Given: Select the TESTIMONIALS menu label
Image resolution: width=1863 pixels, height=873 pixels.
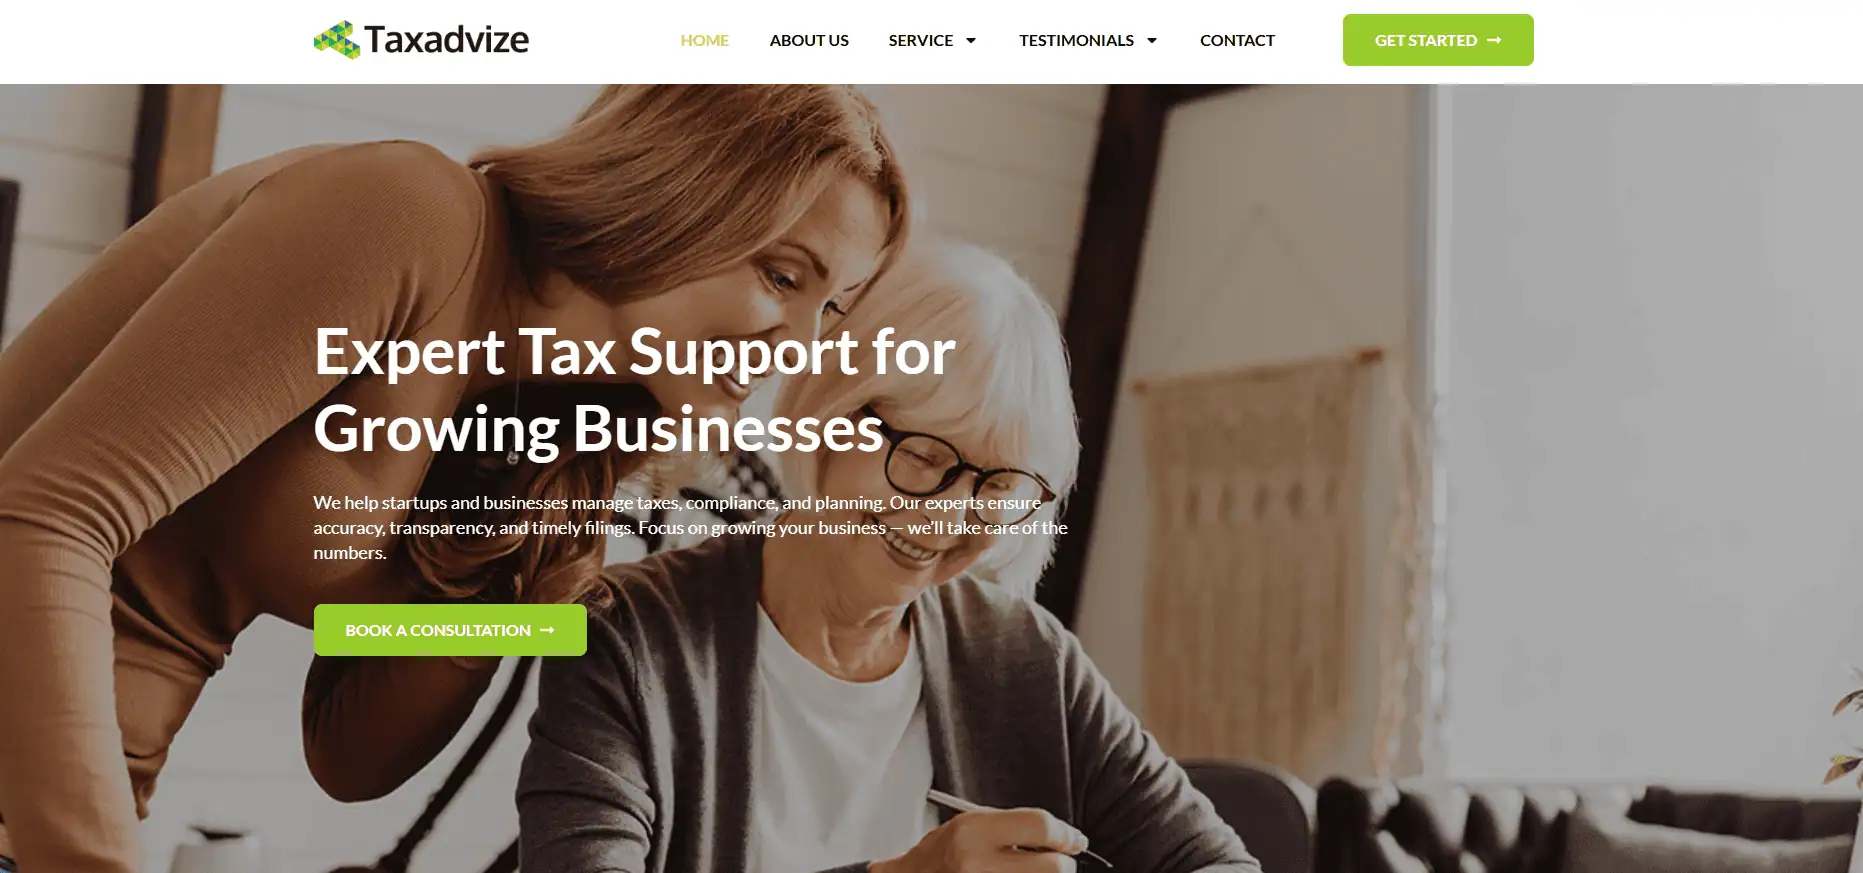Looking at the screenshot, I should click(1076, 40).
